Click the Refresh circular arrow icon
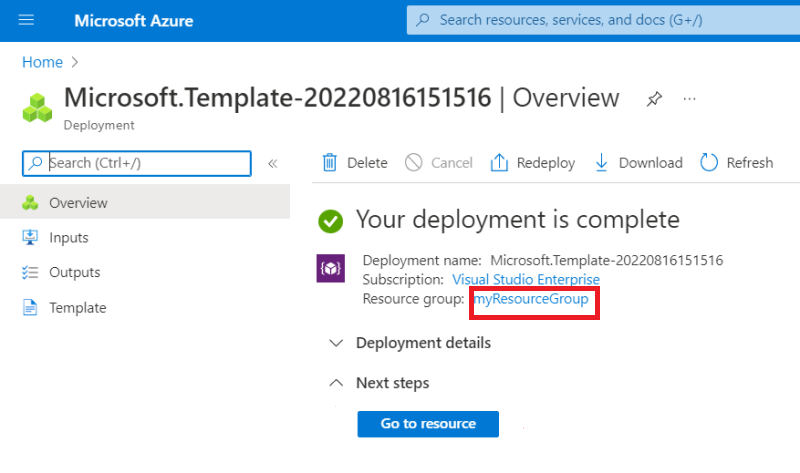The width and height of the screenshot is (800, 473). pos(710,163)
